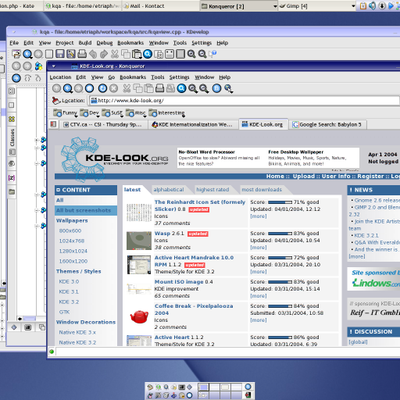400x400 pixels.
Task: Open the 1024x768 wallpapers link
Action: (72, 241)
